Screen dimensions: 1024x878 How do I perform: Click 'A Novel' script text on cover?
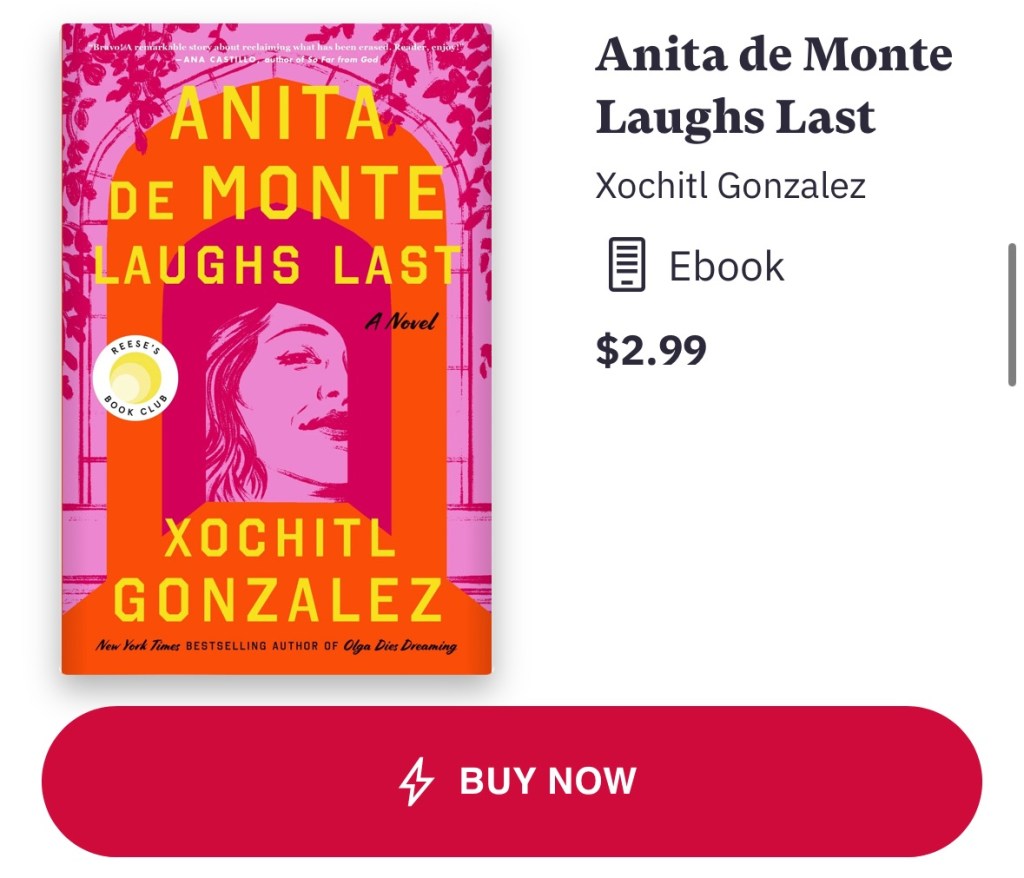pos(406,322)
